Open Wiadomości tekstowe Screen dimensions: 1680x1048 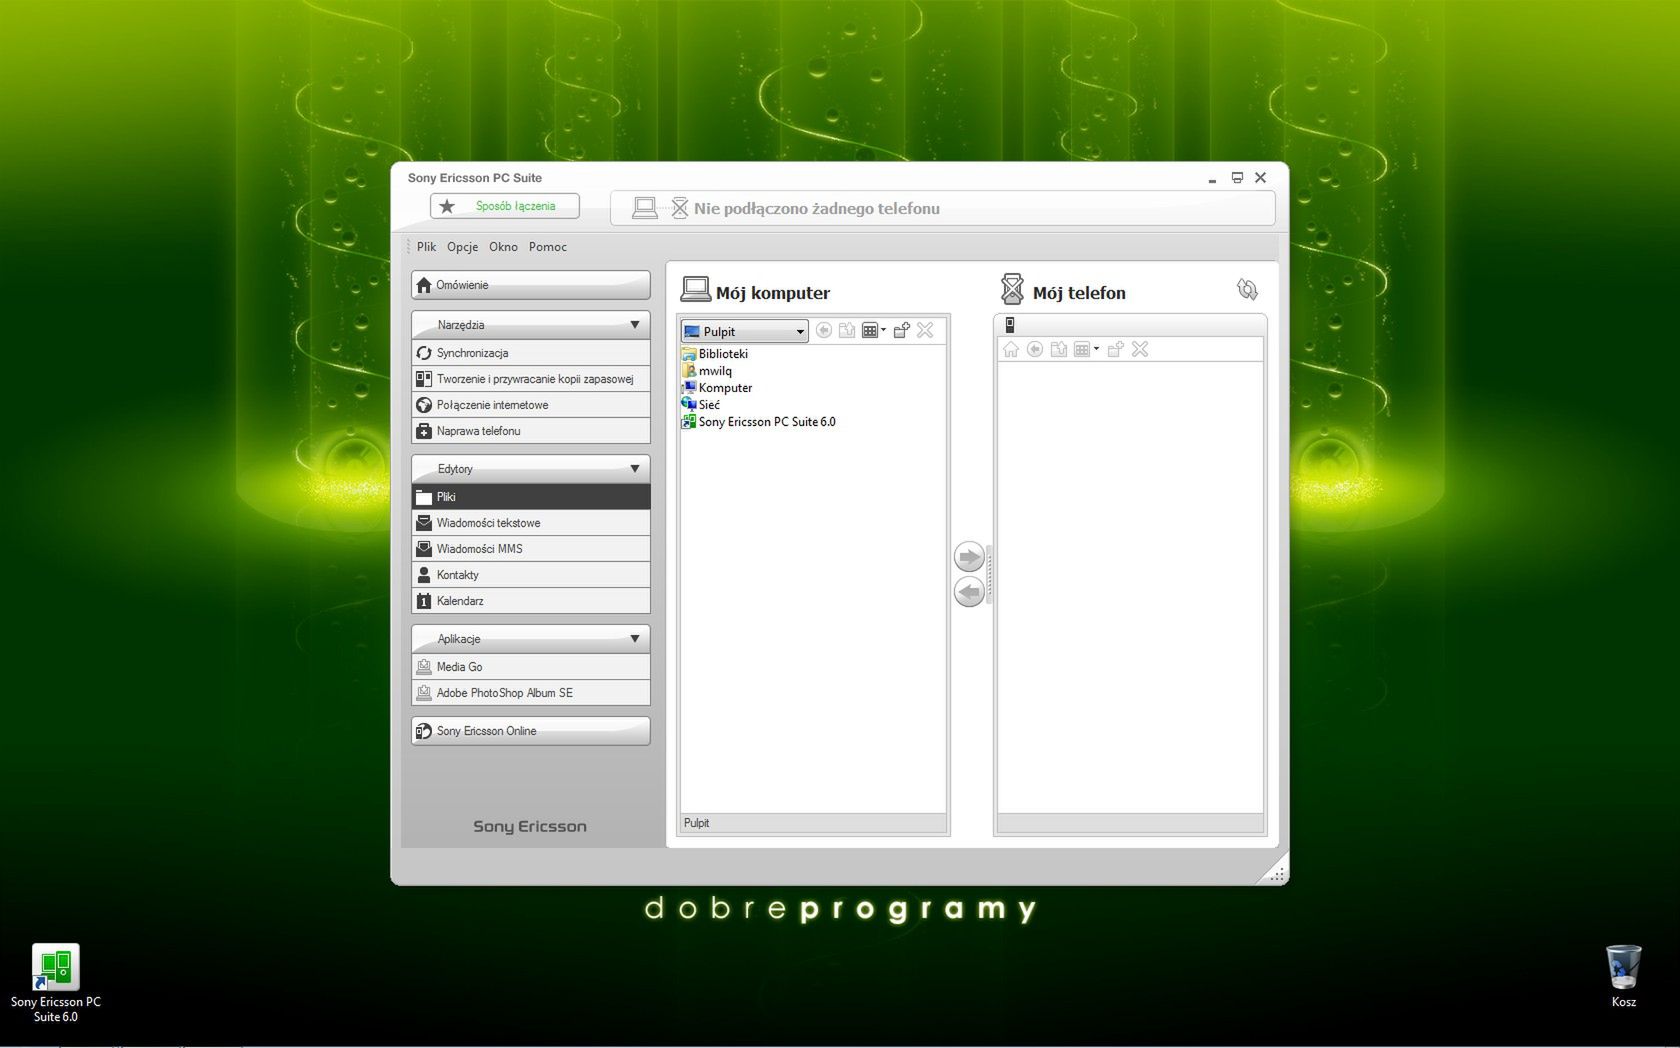pyautogui.click(x=531, y=523)
